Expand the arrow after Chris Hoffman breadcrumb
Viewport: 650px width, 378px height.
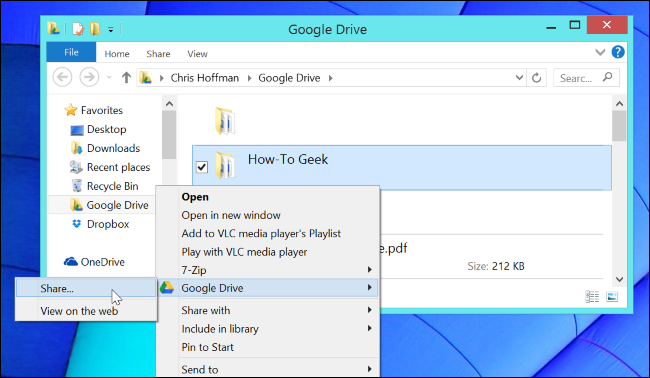(x=249, y=78)
